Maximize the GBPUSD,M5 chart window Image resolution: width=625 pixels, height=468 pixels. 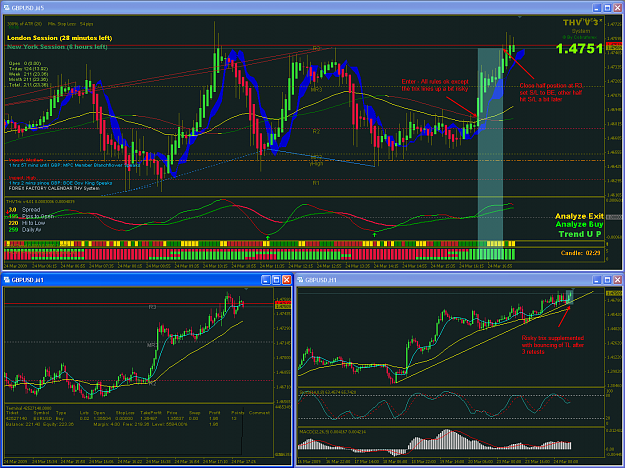pyautogui.click(x=607, y=8)
